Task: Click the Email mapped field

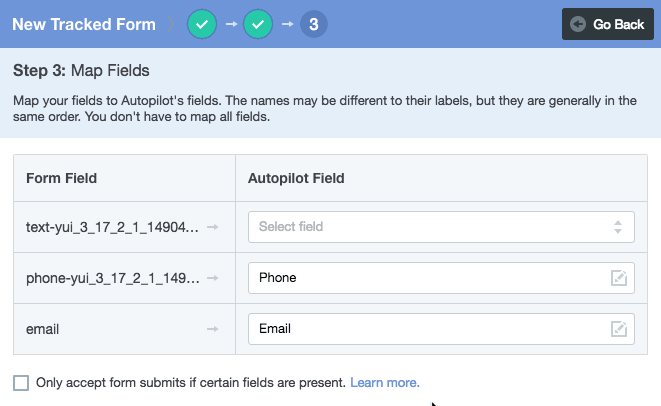Action: [x=441, y=329]
